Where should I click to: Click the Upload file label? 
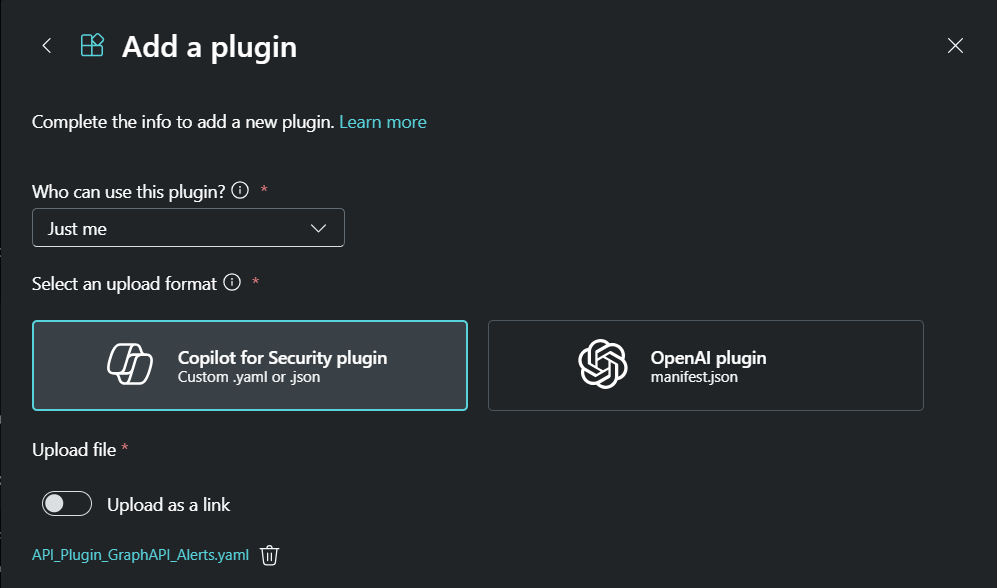[x=74, y=450]
